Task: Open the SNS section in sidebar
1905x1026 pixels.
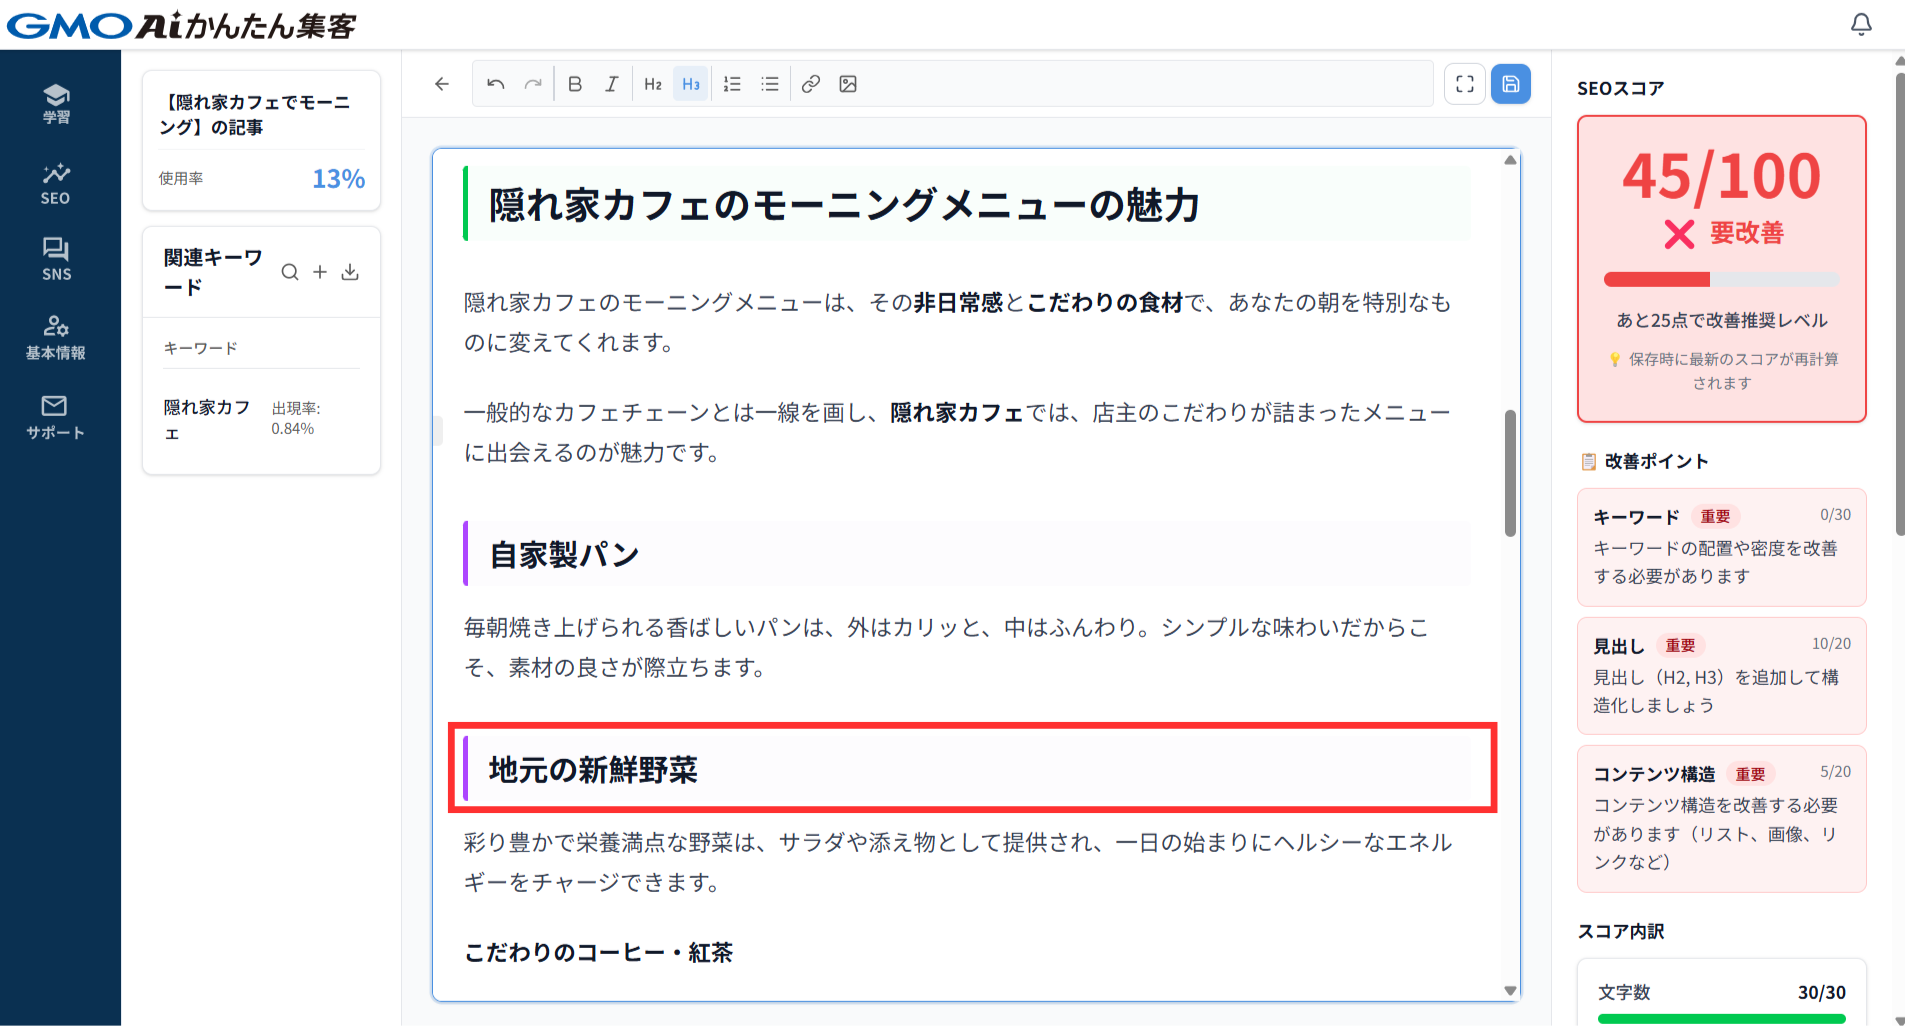Action: tap(56, 259)
